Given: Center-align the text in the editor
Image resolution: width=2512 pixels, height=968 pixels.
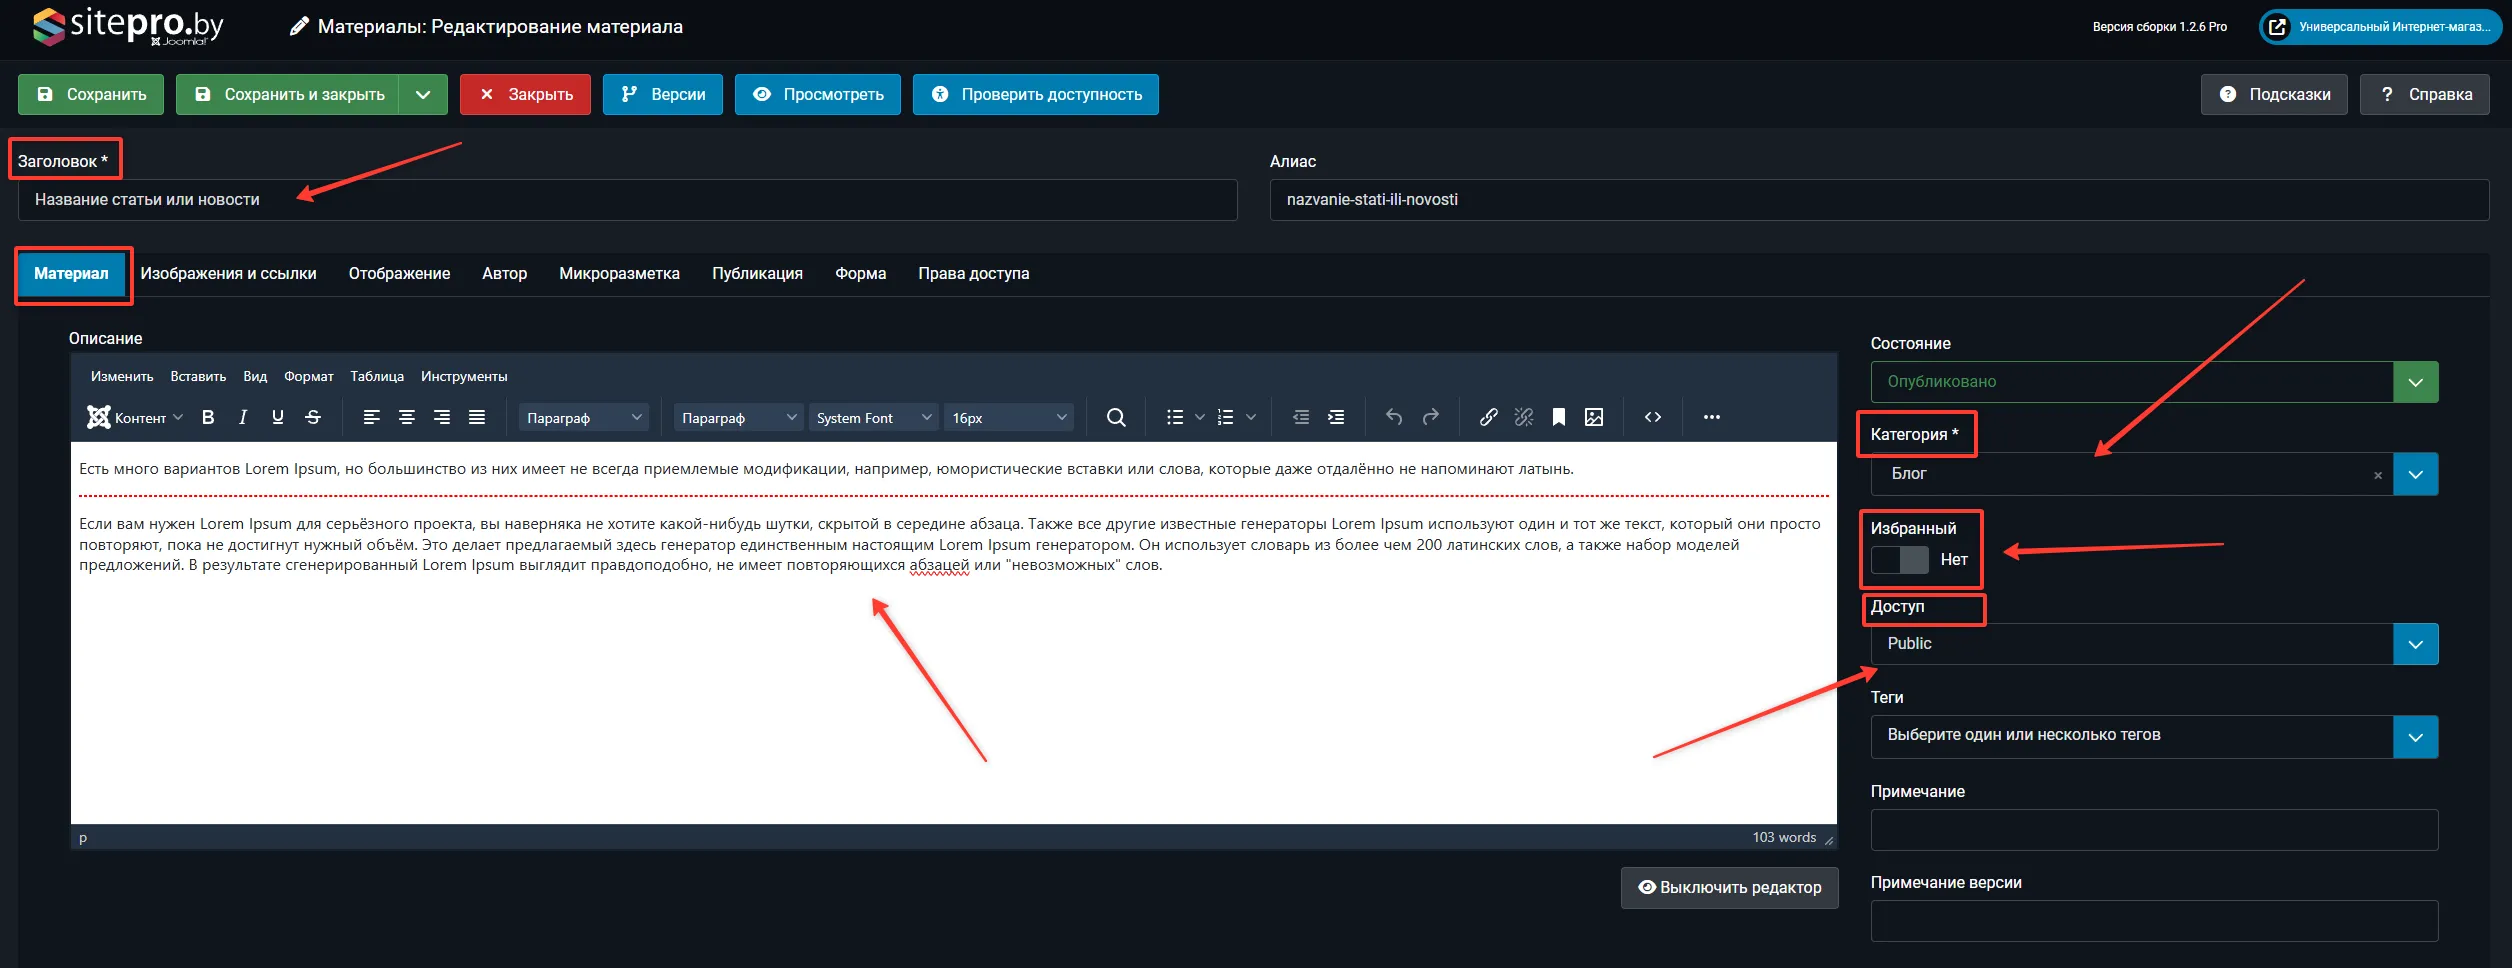Looking at the screenshot, I should 407,417.
